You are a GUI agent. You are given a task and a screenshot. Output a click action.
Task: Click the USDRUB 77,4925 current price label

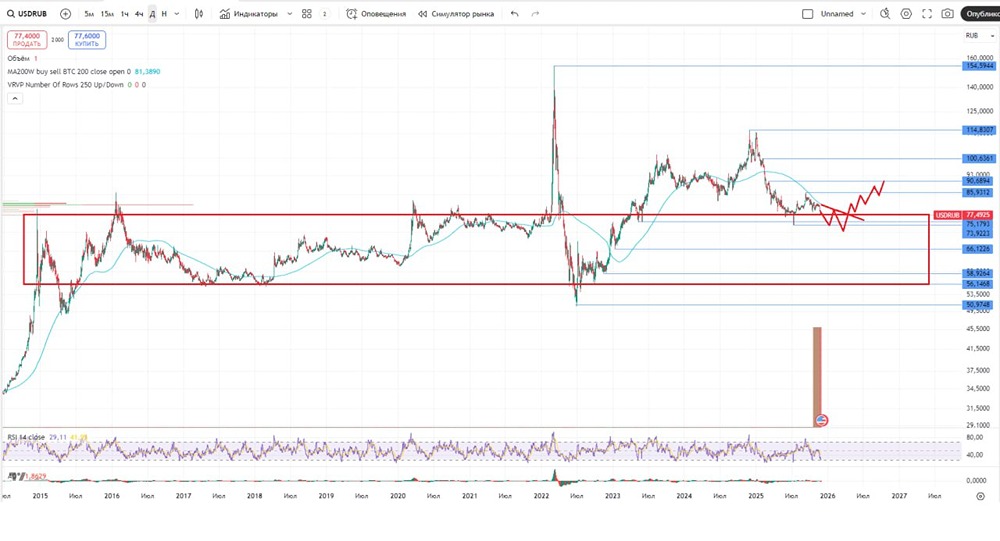tap(965, 215)
